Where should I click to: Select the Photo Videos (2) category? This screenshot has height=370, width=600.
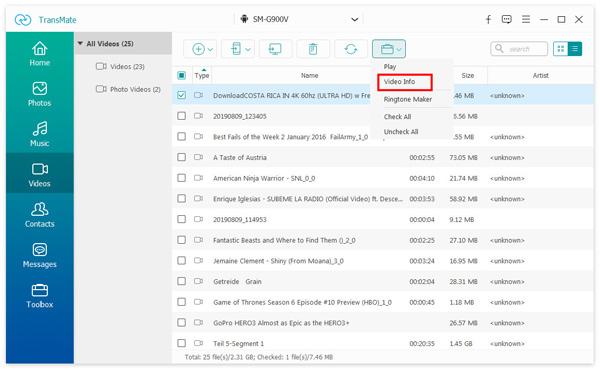click(x=135, y=89)
